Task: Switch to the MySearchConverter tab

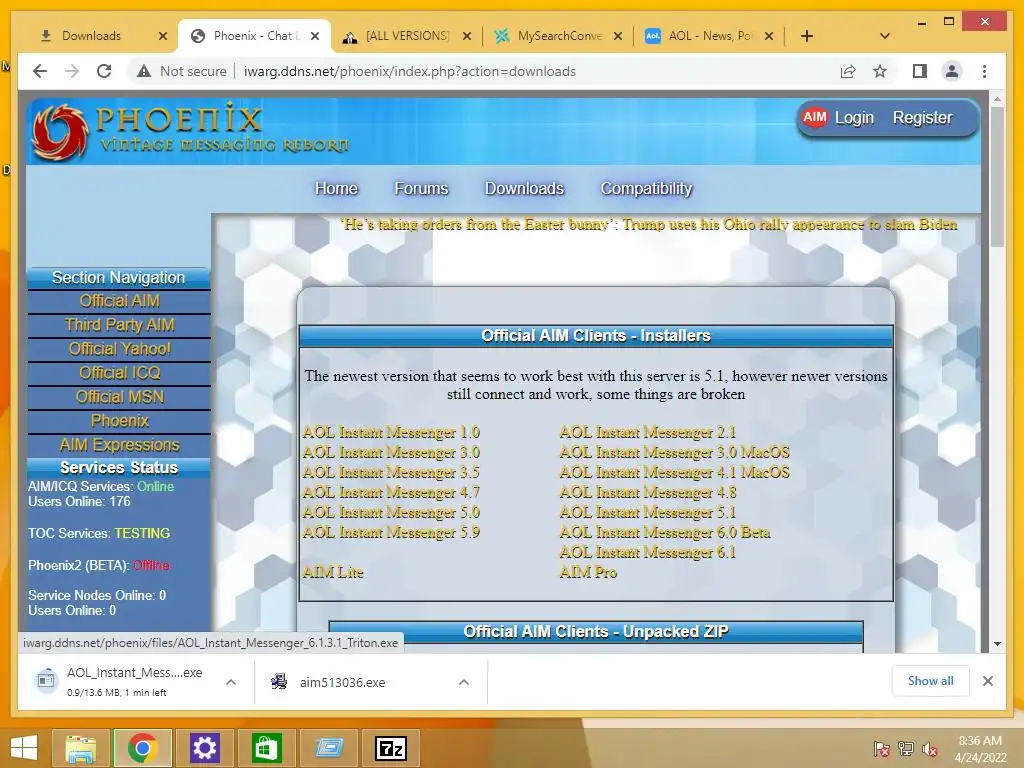Action: [x=560, y=36]
